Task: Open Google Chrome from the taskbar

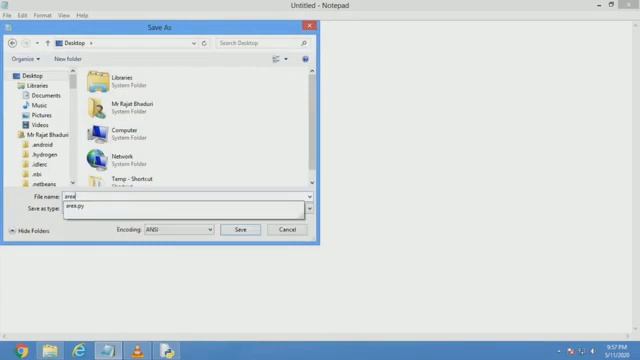Action: coord(22,351)
